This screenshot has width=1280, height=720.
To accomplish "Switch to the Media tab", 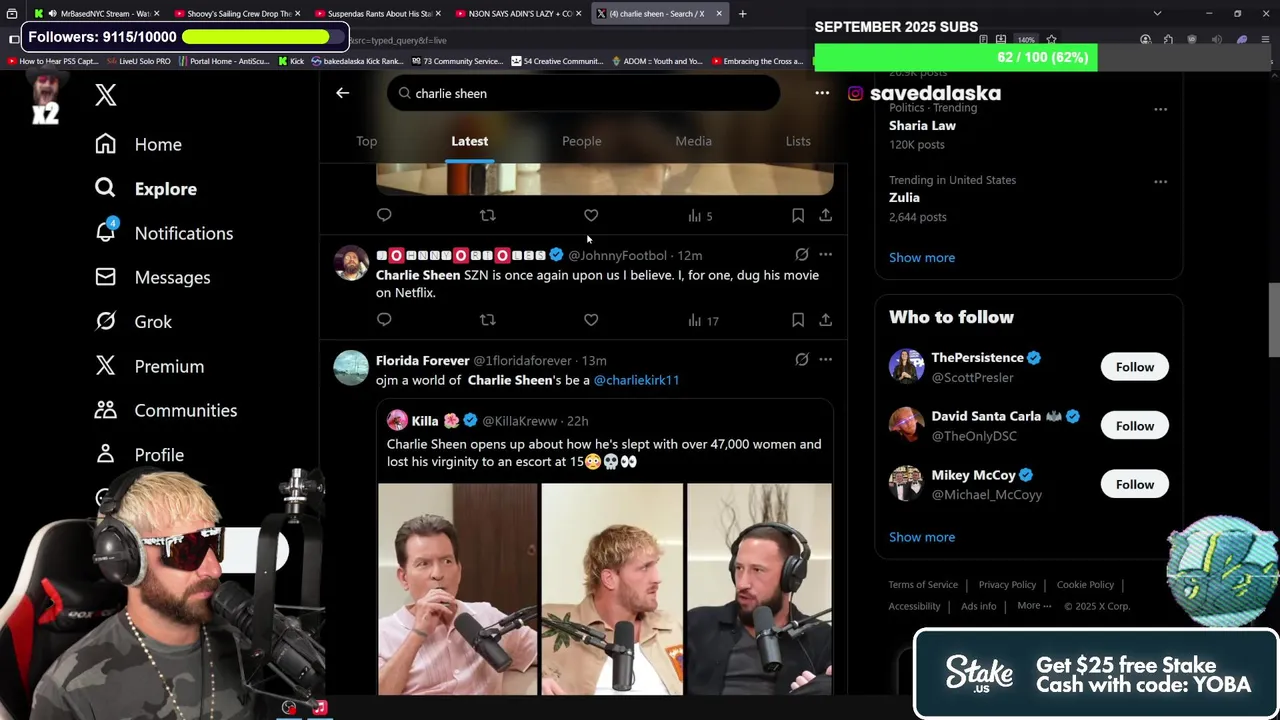I will 693,141.
